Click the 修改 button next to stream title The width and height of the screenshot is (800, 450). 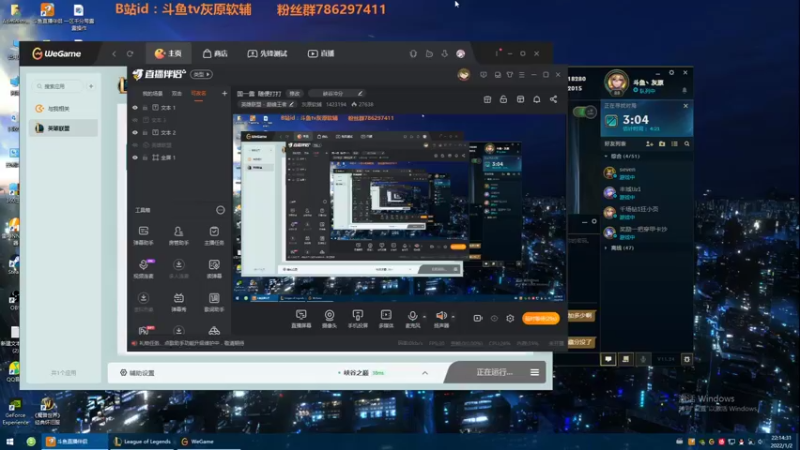click(x=295, y=93)
